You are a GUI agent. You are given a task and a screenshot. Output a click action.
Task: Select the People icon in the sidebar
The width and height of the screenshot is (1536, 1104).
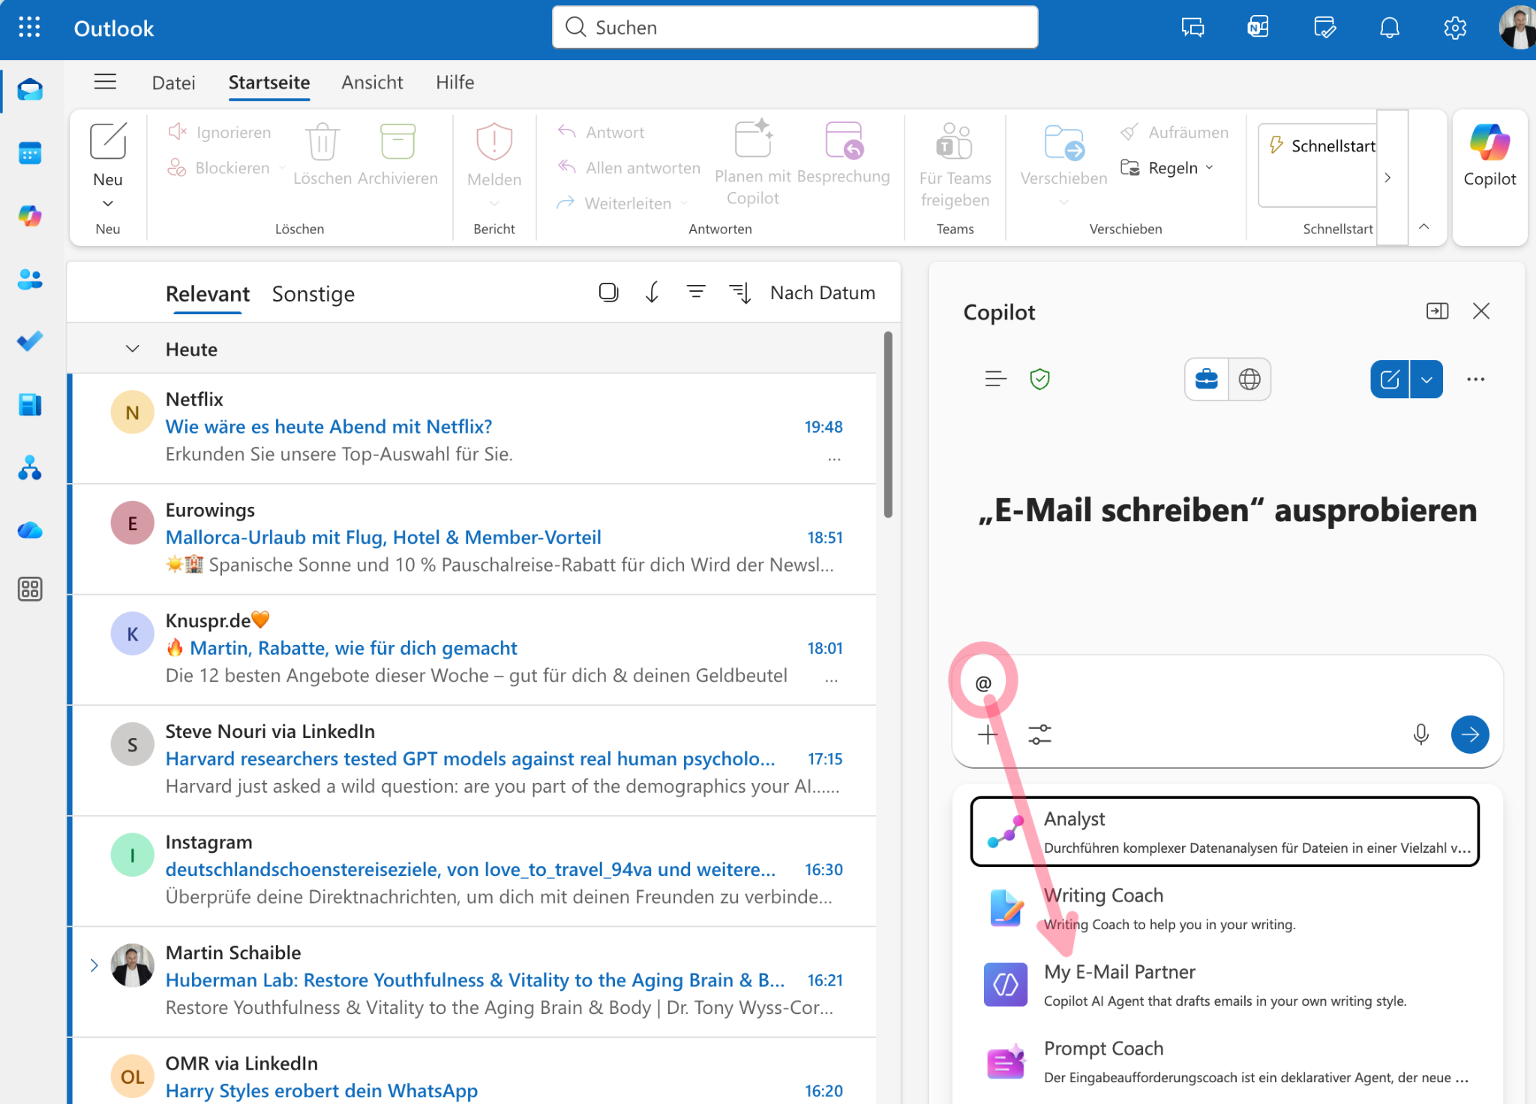30,280
